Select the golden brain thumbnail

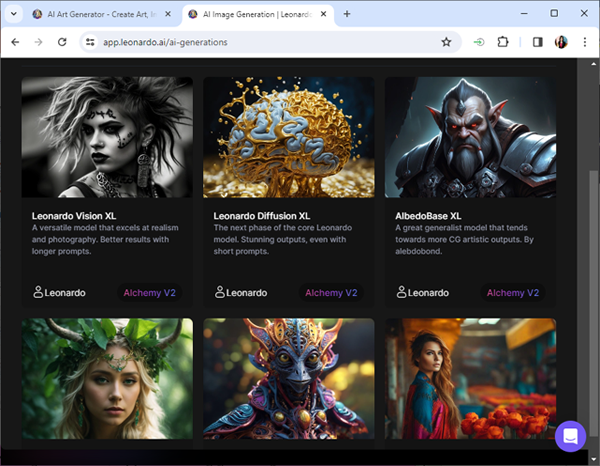click(289, 137)
